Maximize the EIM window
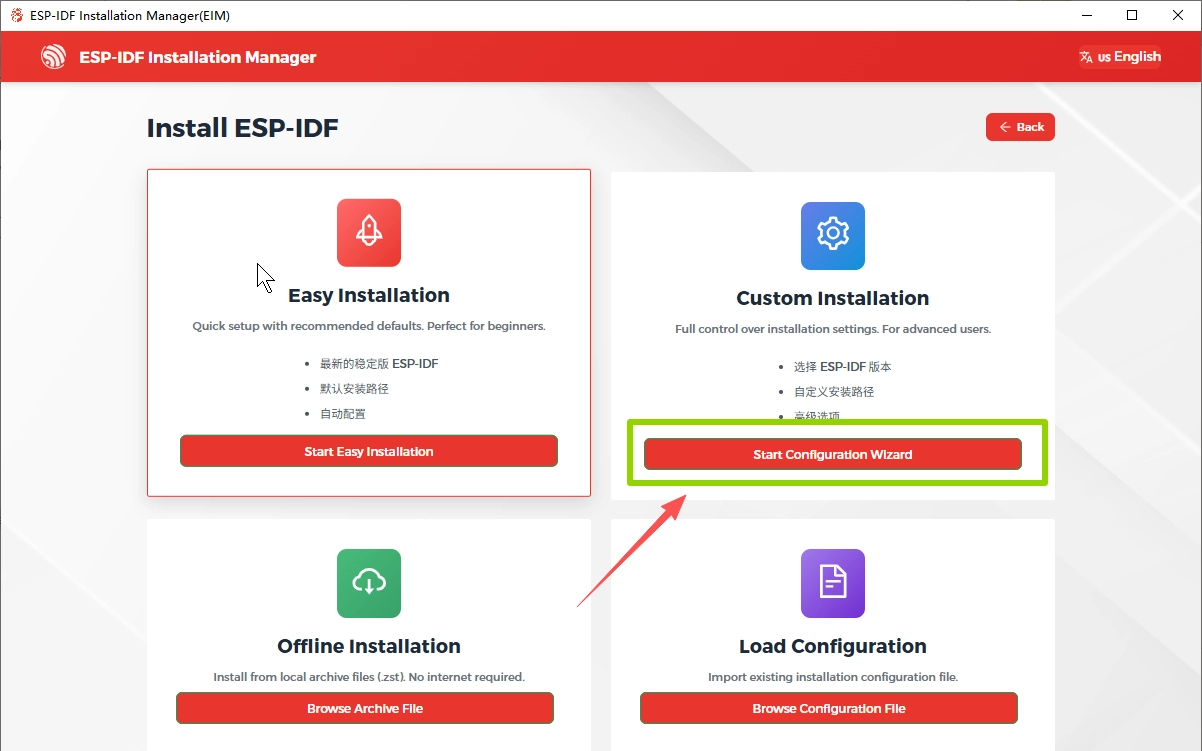This screenshot has height=751, width=1202. [x=1132, y=15]
